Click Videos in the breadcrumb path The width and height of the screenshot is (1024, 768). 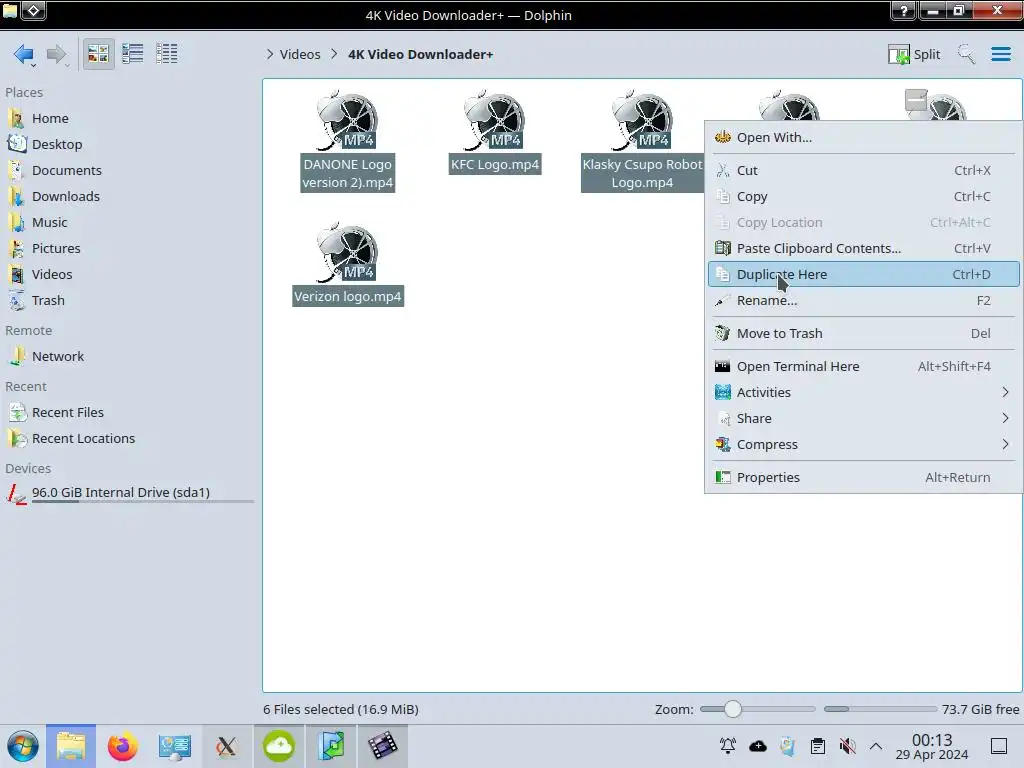[x=300, y=54]
